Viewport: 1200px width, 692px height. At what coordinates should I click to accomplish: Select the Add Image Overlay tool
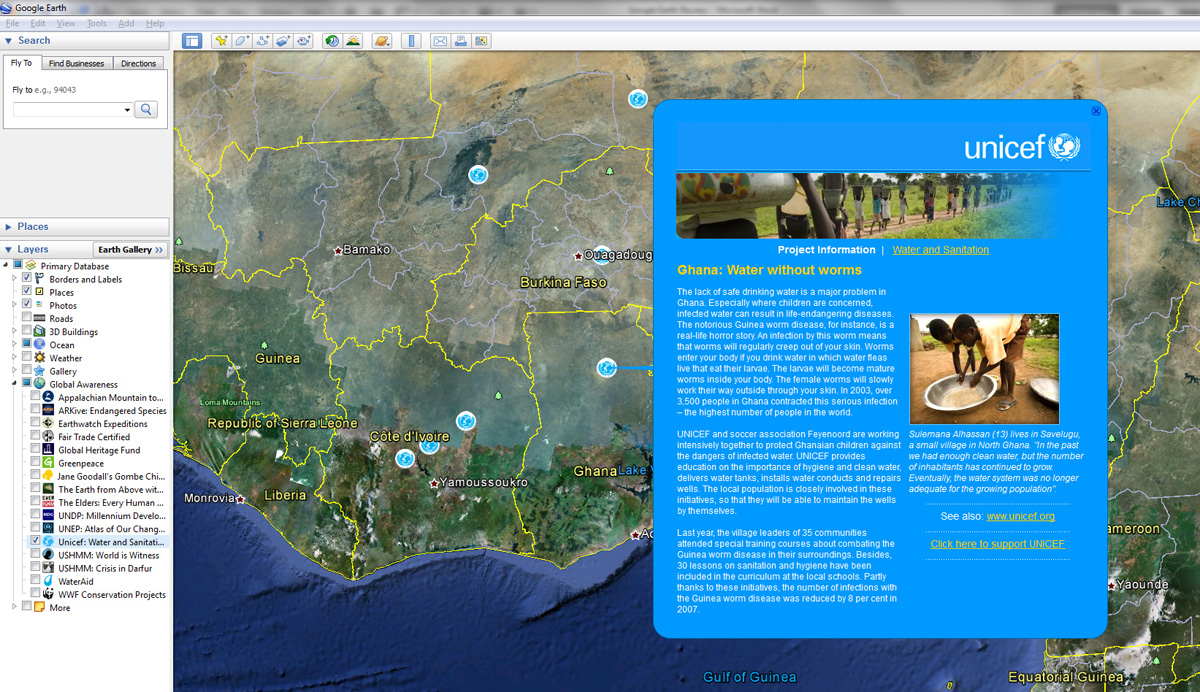coord(284,41)
